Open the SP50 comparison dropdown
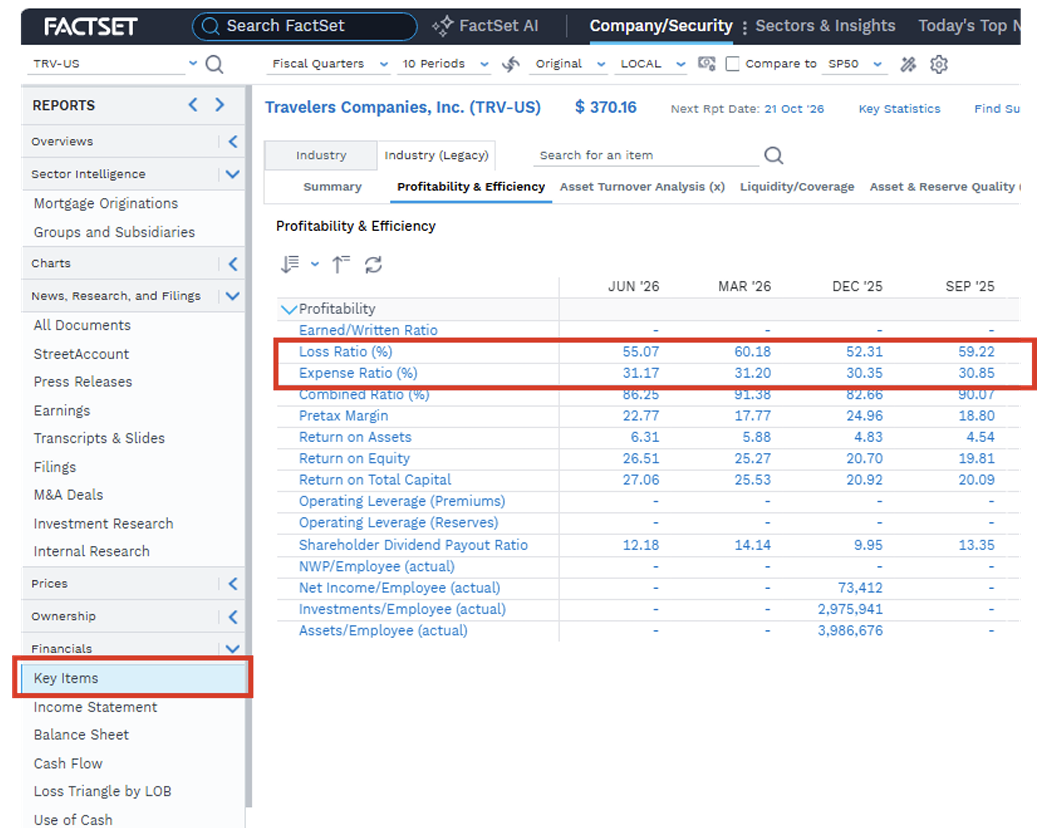 coord(854,64)
